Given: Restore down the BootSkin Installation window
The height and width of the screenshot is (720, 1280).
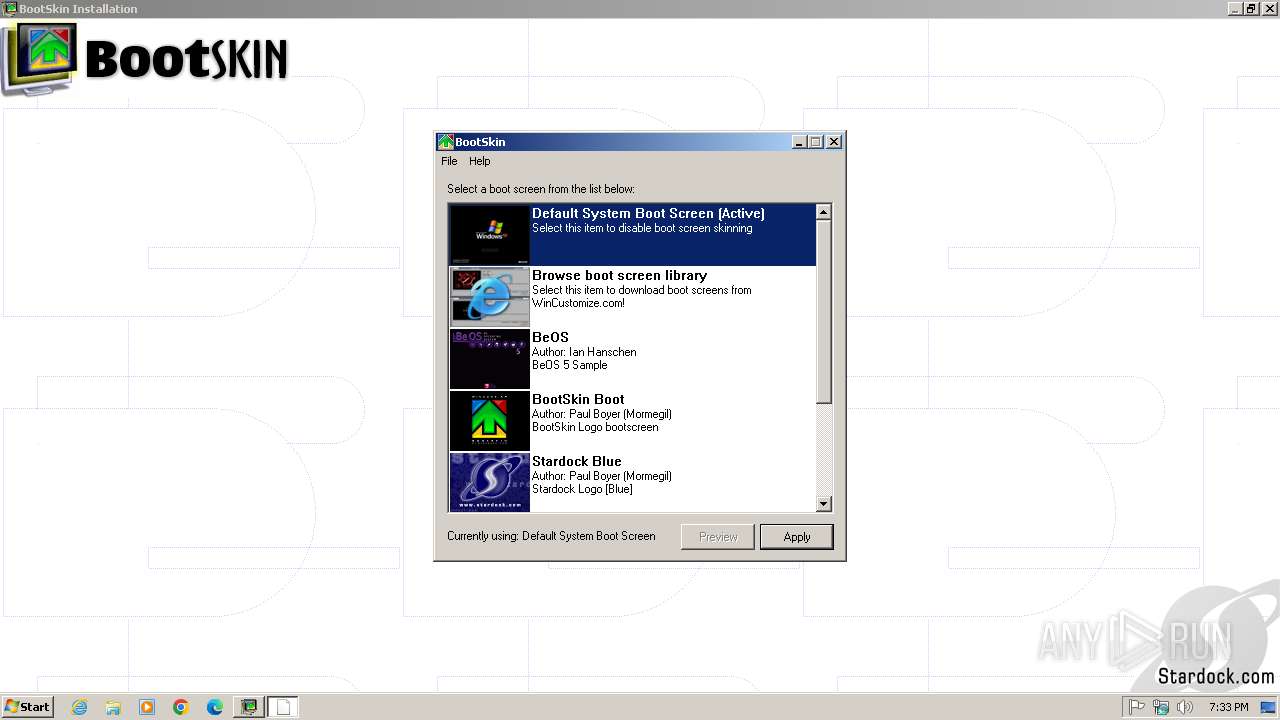Looking at the screenshot, I should tap(1251, 9).
